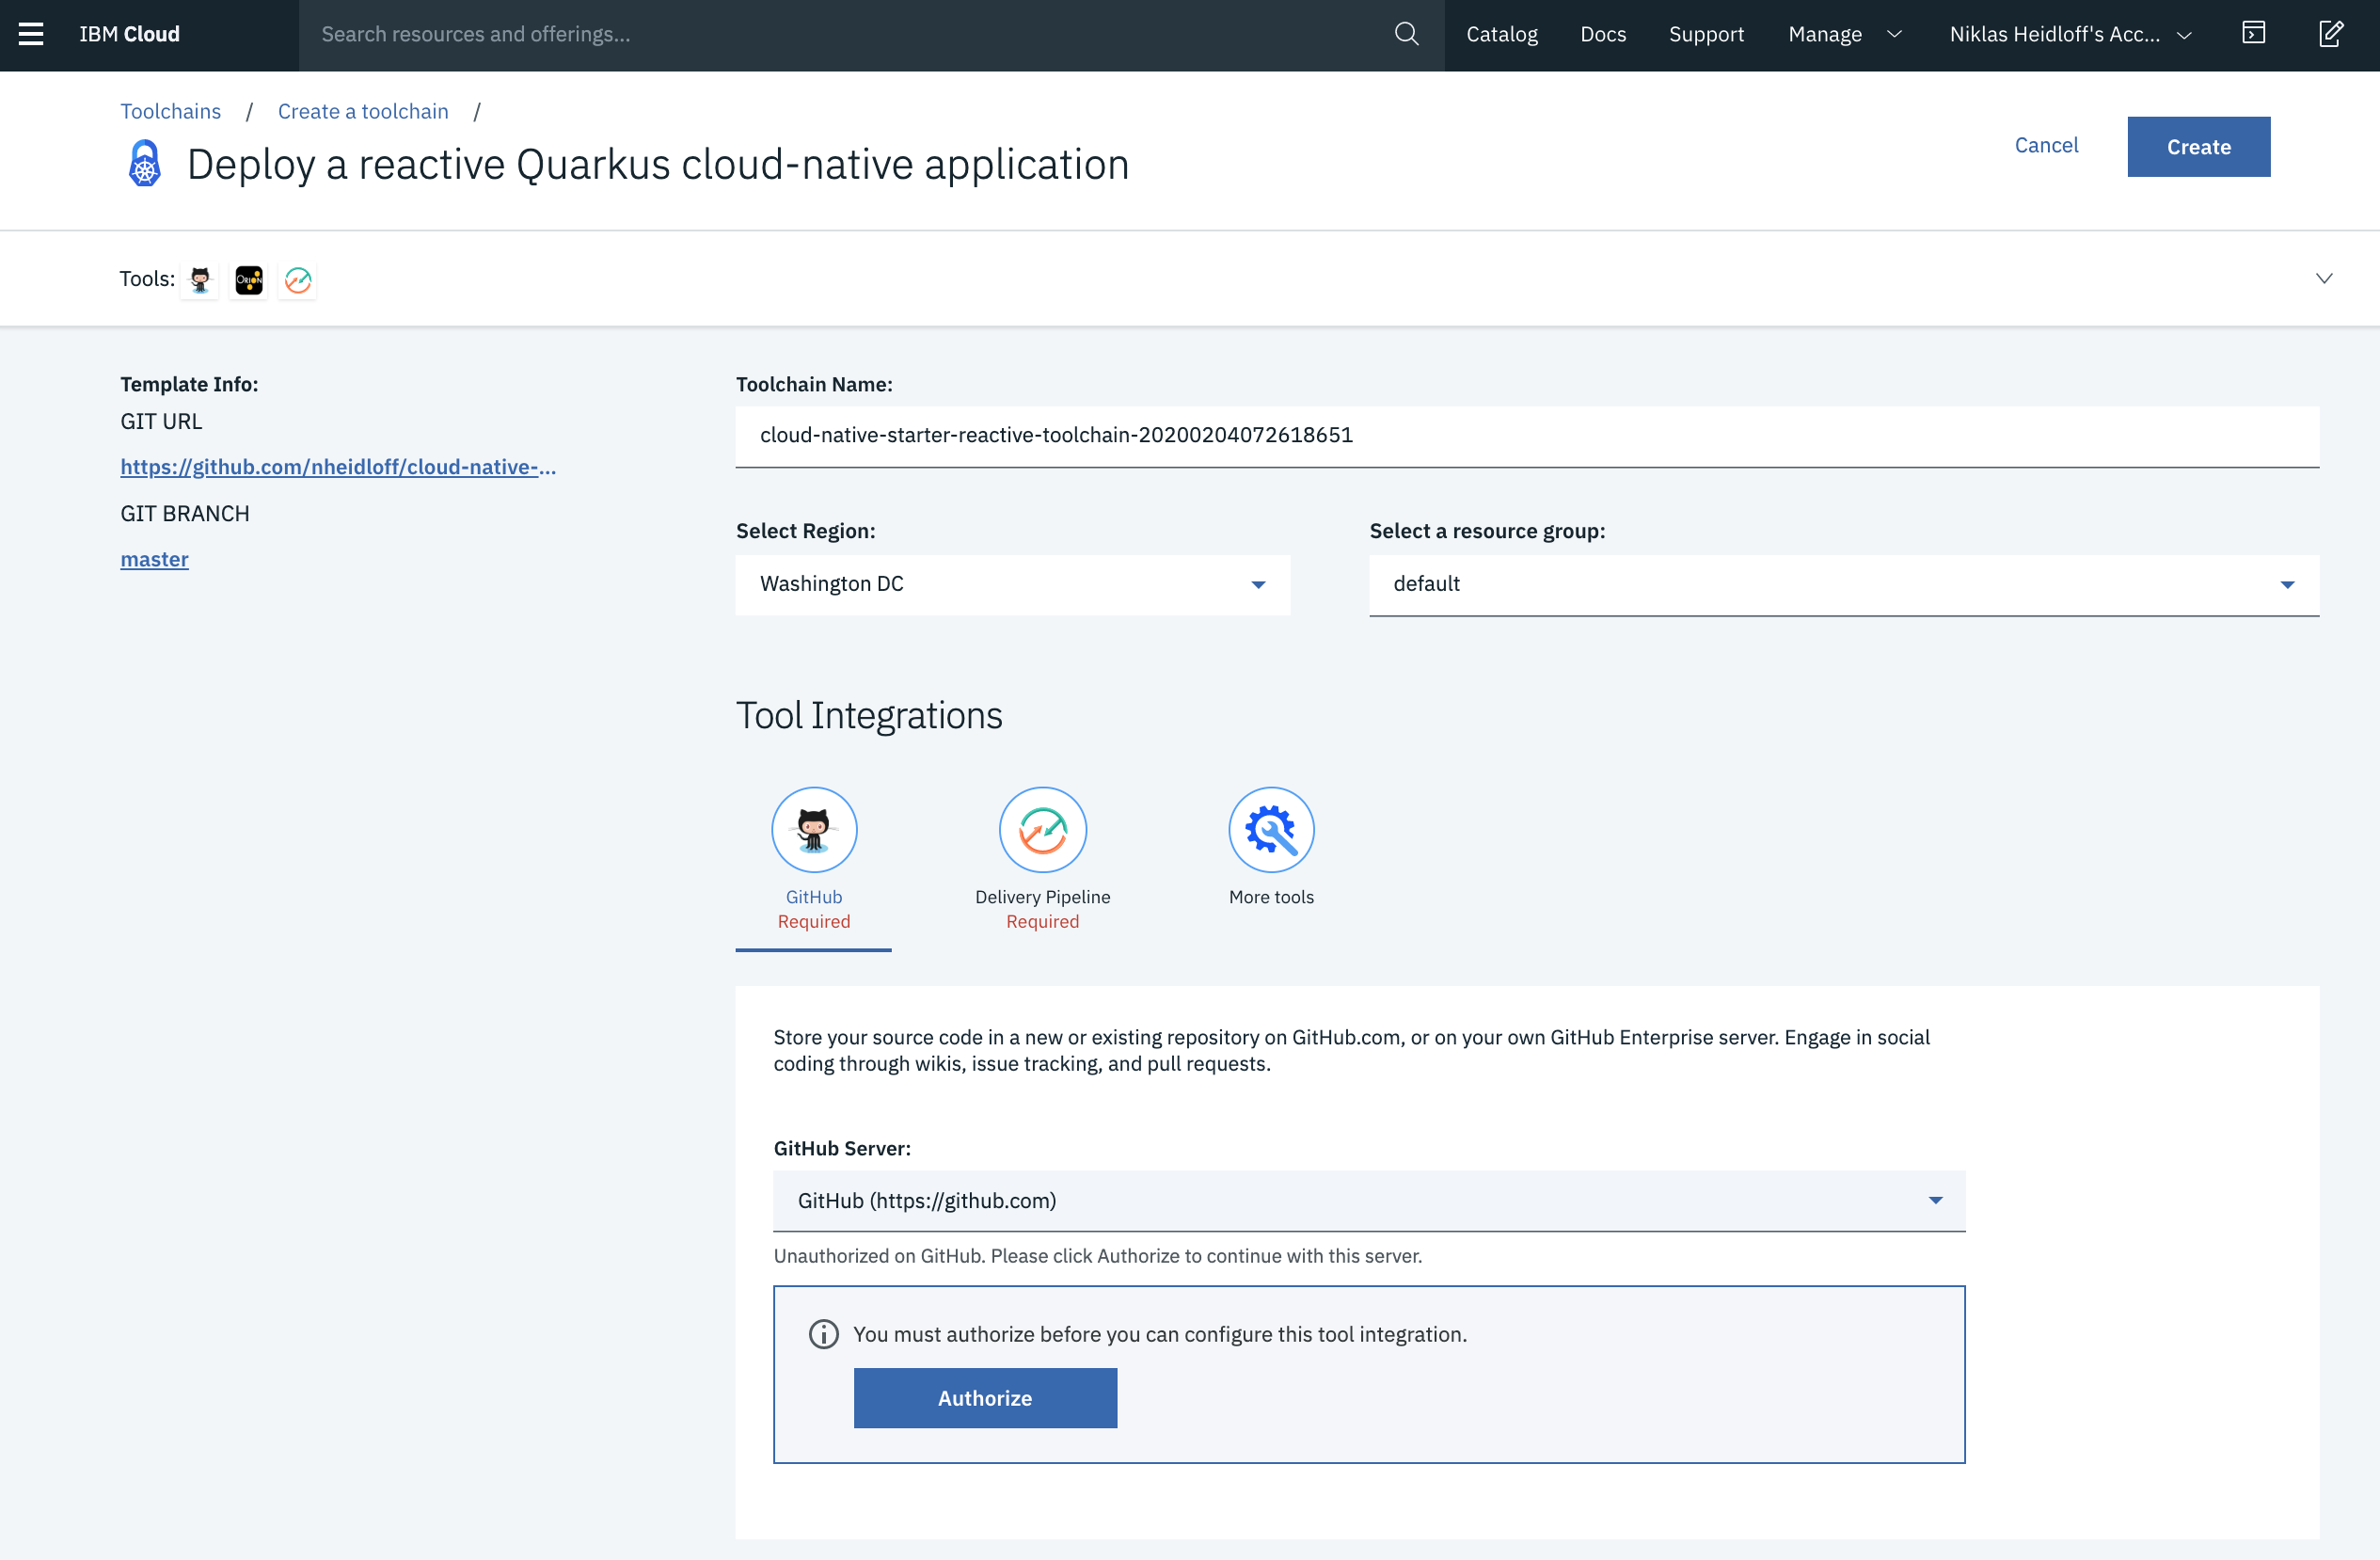Open the Catalog menu item
The width and height of the screenshot is (2380, 1560).
(x=1502, y=34)
